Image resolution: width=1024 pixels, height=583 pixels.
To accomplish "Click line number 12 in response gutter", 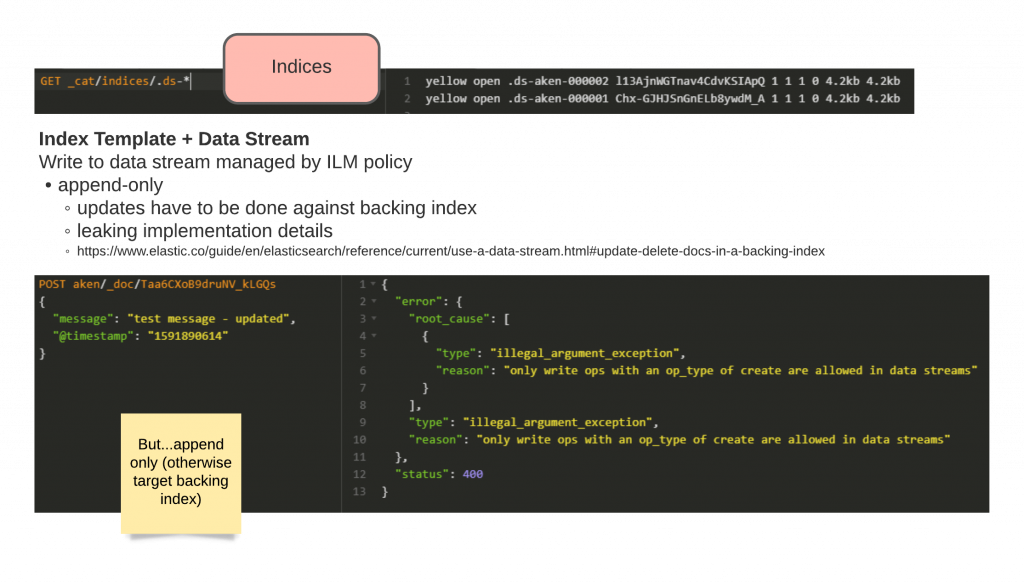I will point(359,475).
